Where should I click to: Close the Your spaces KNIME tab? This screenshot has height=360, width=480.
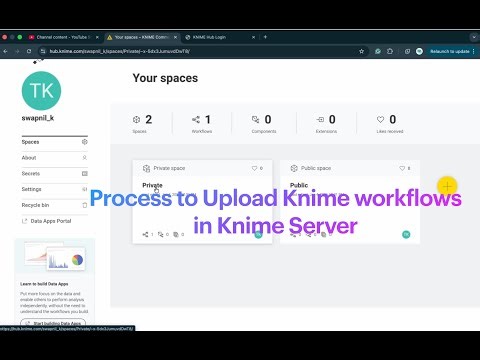coord(175,37)
